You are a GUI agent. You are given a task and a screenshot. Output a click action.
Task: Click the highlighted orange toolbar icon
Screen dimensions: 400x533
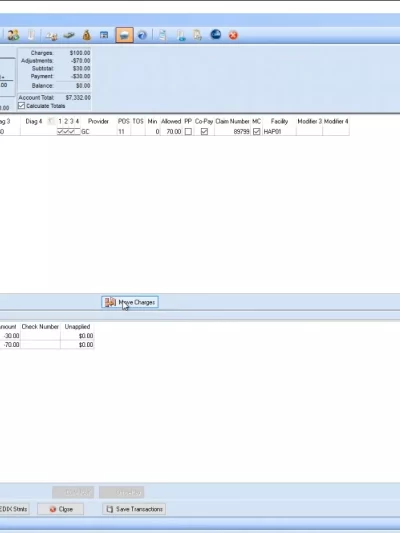[x=124, y=35]
